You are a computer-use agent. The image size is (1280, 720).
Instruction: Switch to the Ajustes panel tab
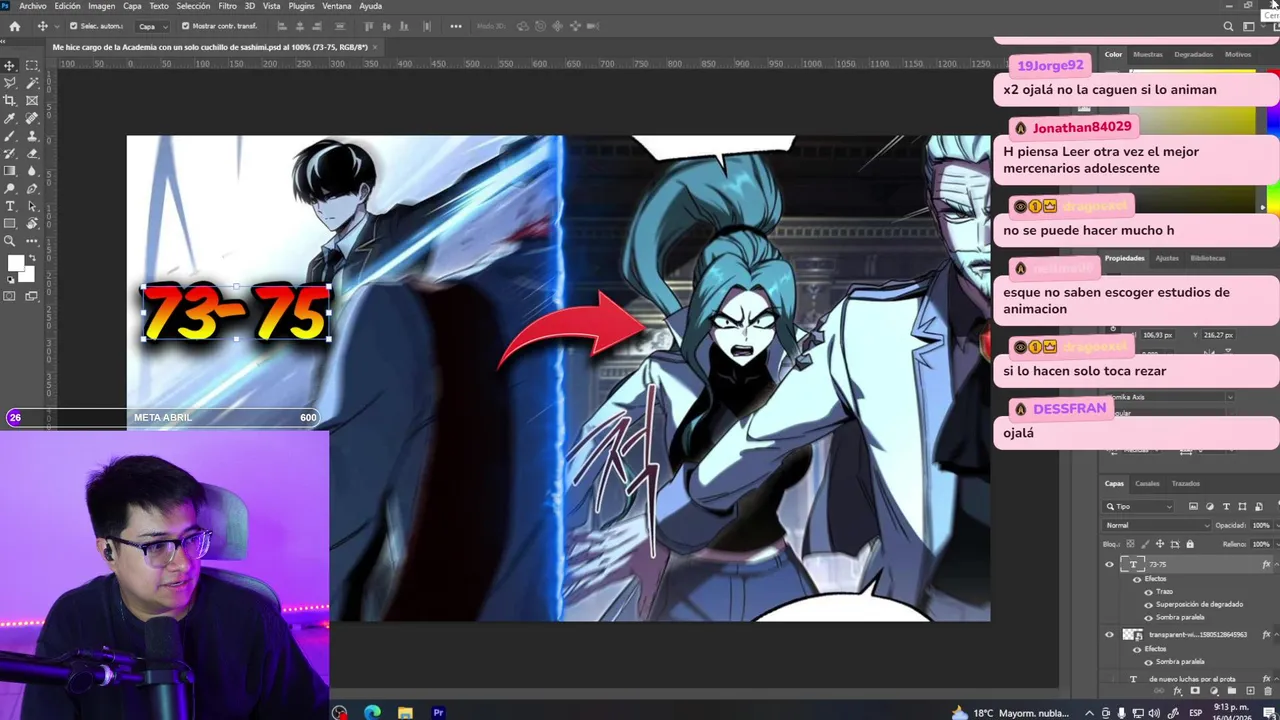coord(1167,258)
